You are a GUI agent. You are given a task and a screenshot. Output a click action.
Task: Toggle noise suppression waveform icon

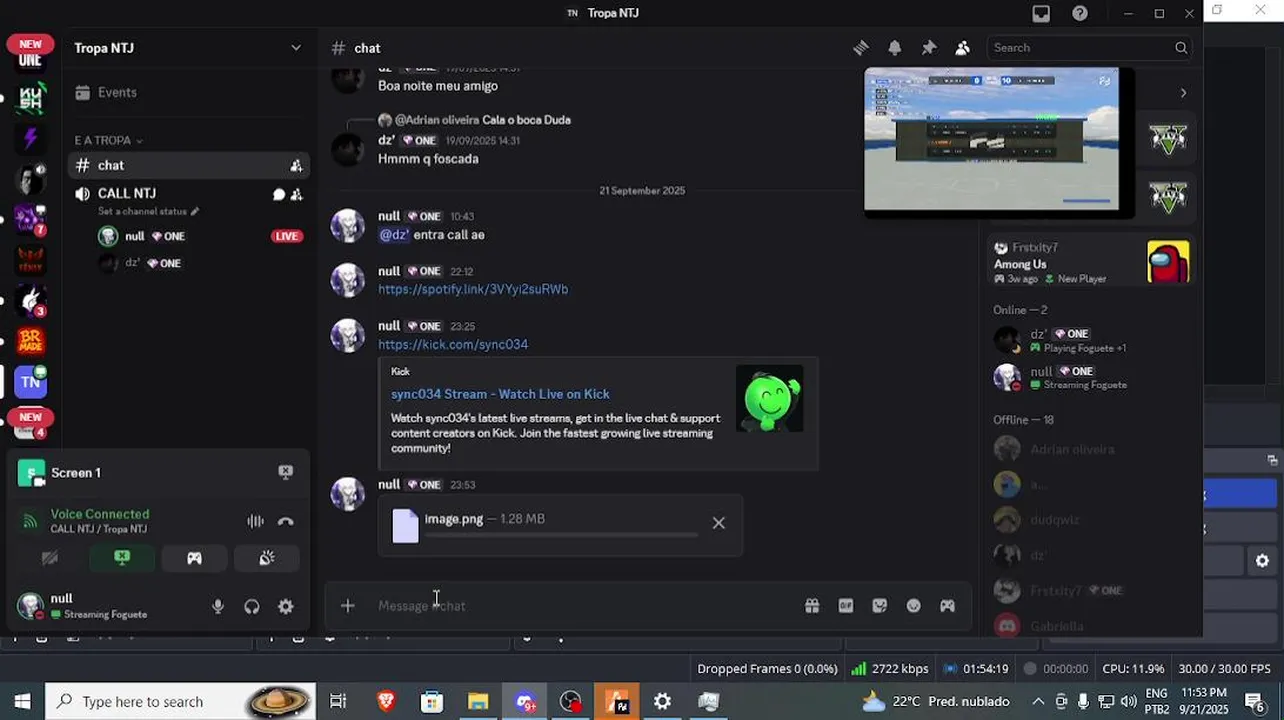pos(256,521)
